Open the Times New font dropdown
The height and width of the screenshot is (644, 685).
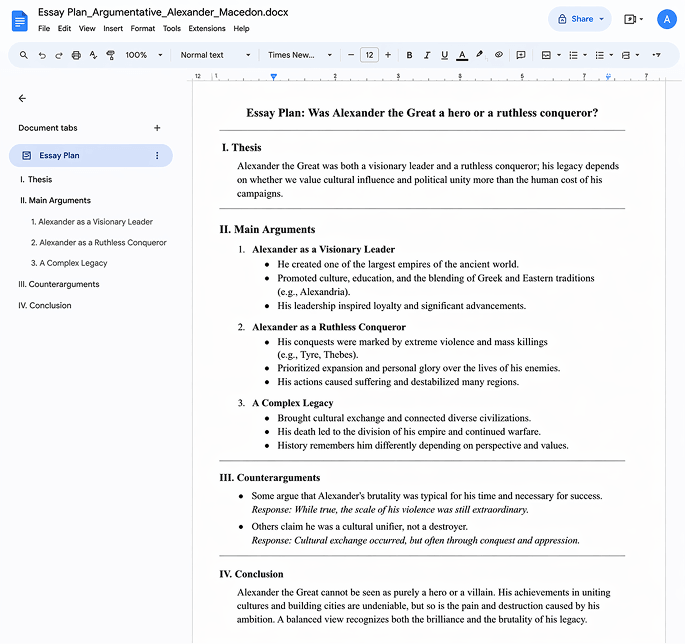[x=299, y=55]
